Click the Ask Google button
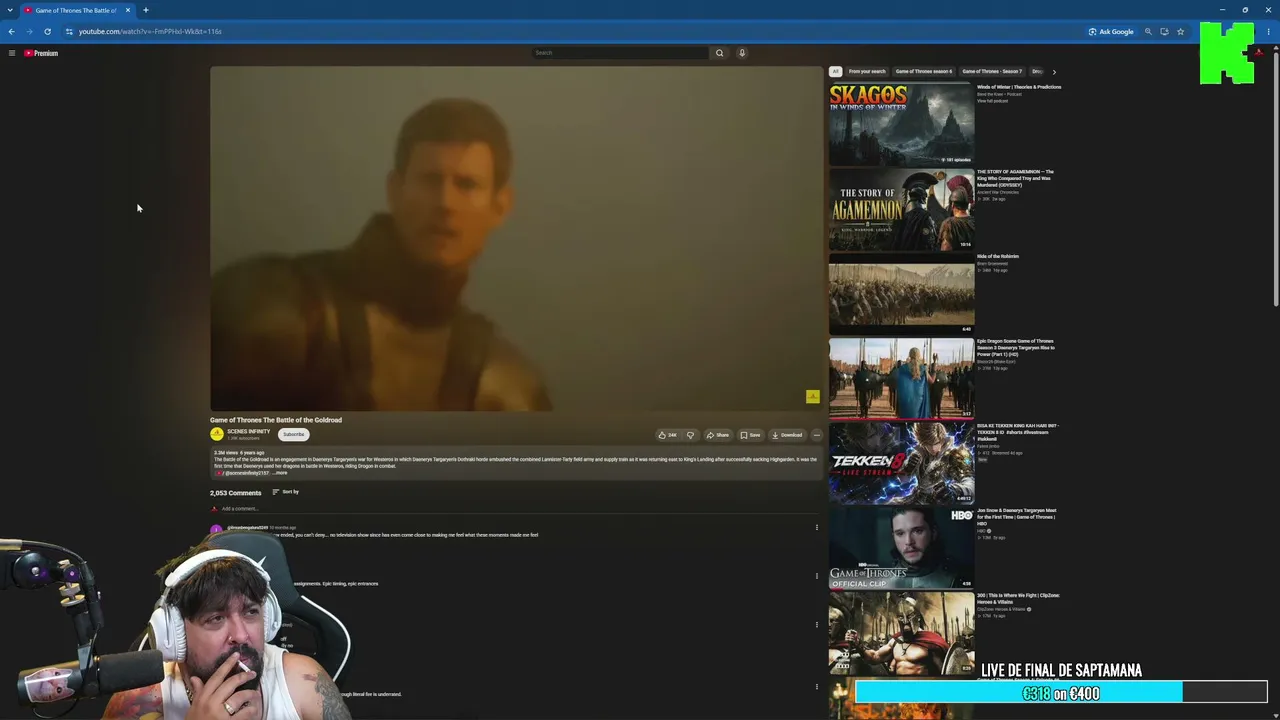This screenshot has width=1280, height=720. coord(1112,31)
